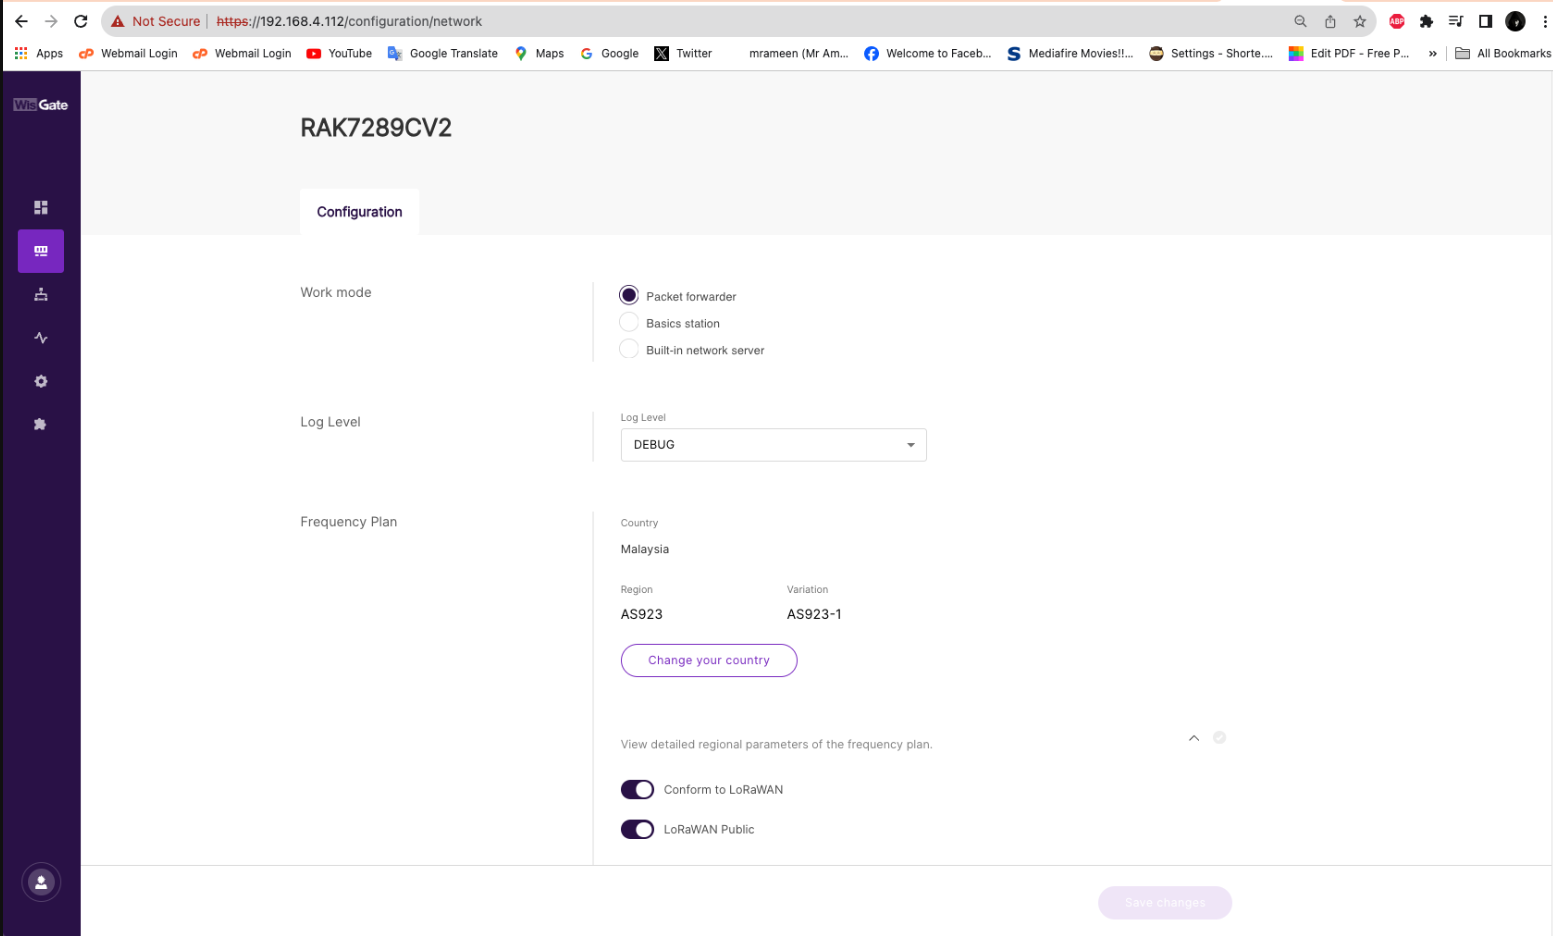Open the browser extensions puzzle icon

(1426, 21)
